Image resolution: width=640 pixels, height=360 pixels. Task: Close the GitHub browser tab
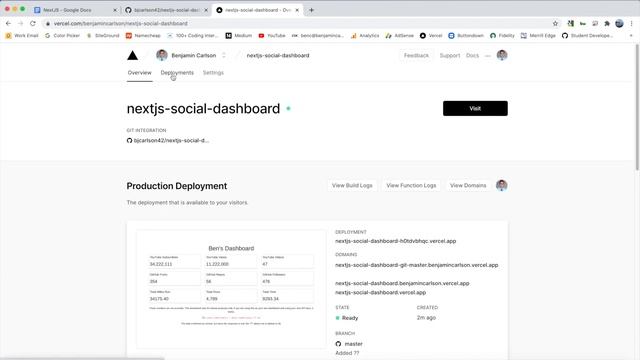206,10
